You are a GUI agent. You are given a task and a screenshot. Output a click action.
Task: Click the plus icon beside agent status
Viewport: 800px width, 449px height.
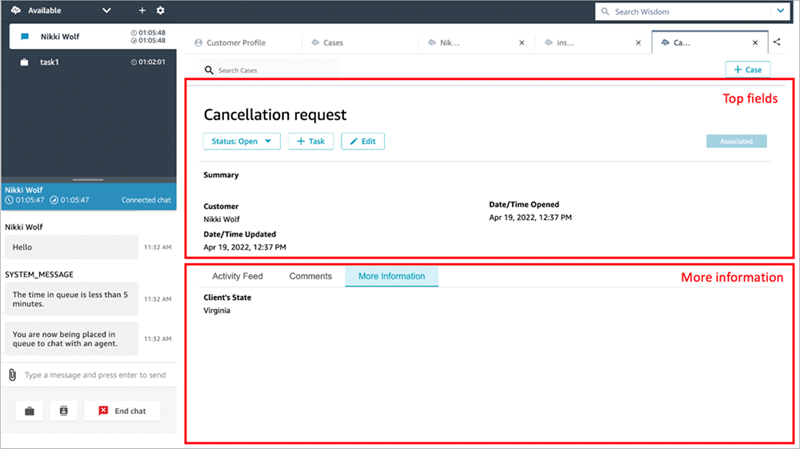[142, 10]
